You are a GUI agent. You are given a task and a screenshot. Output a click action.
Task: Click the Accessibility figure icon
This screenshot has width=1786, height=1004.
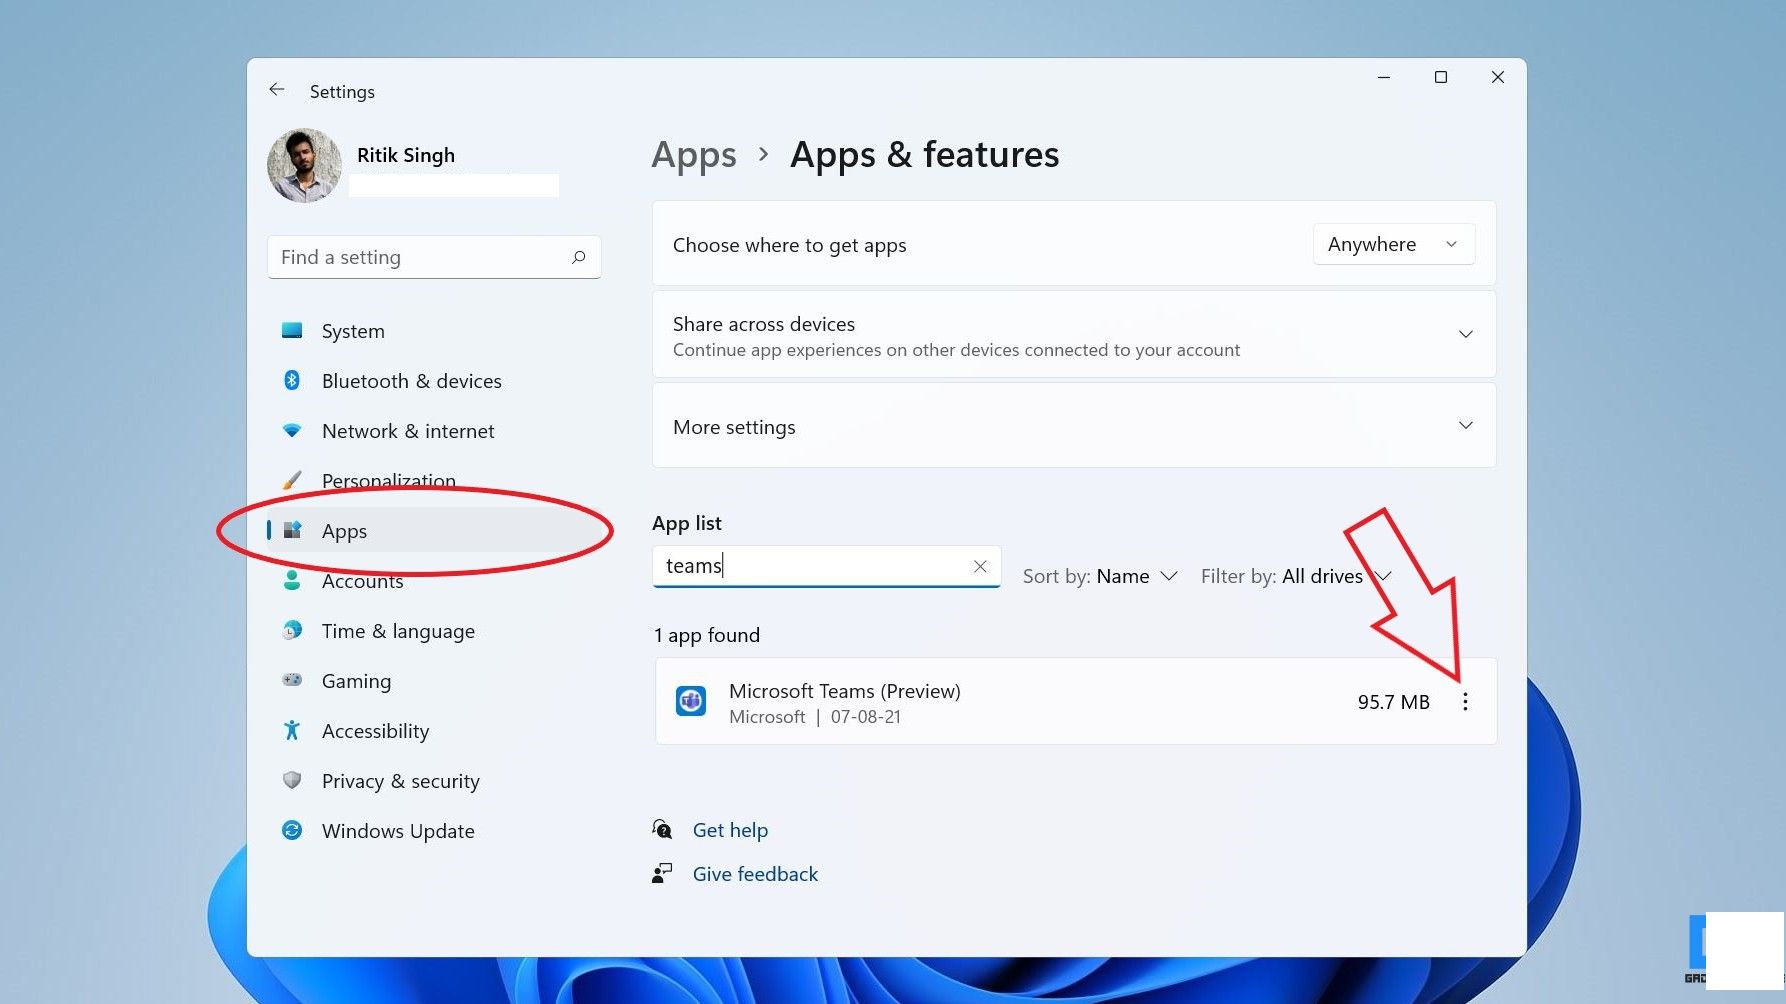click(x=292, y=730)
